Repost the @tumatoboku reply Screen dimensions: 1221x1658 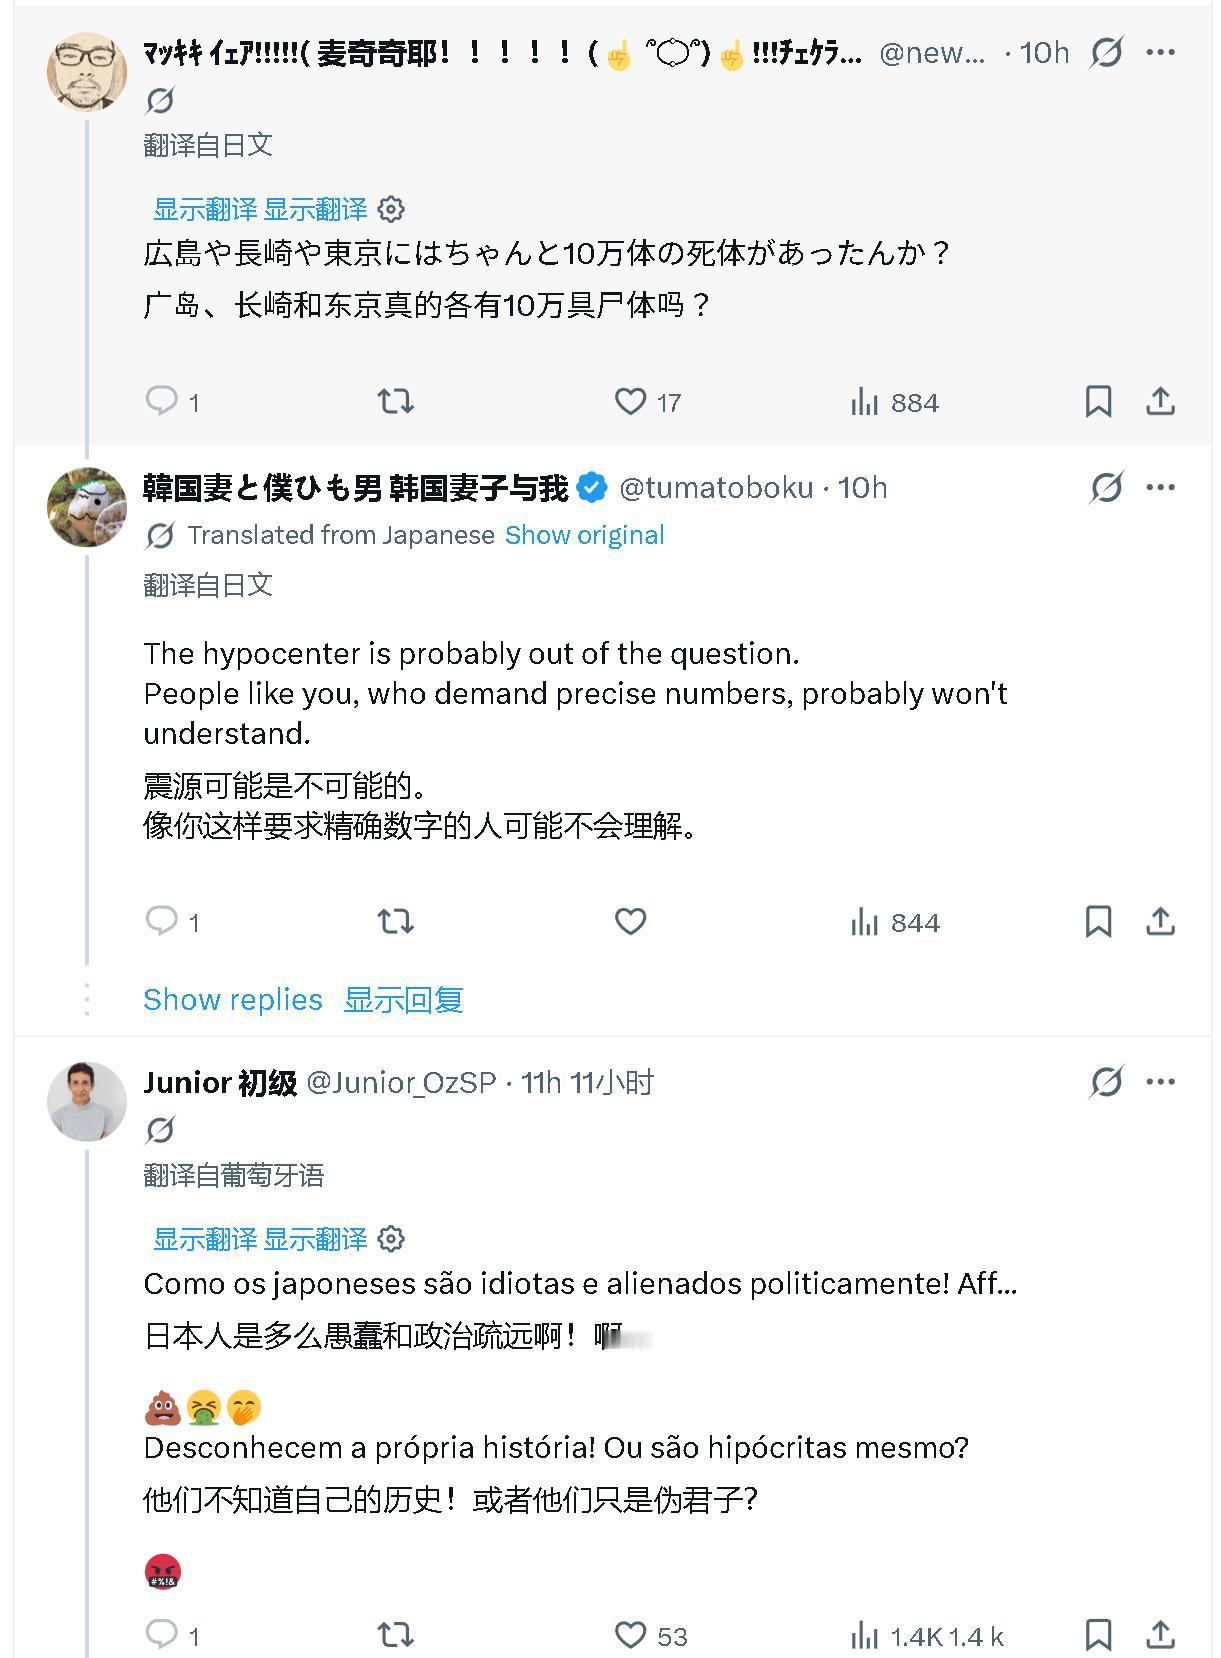(x=395, y=921)
